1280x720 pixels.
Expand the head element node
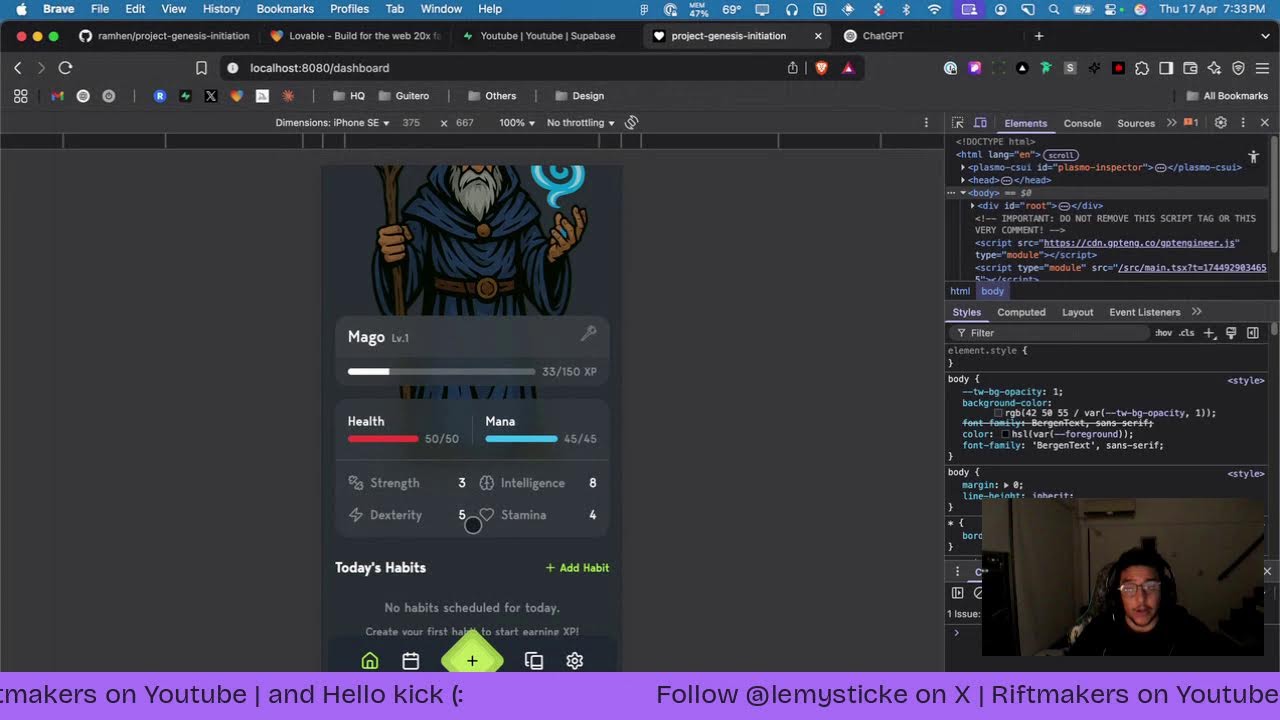[963, 180]
